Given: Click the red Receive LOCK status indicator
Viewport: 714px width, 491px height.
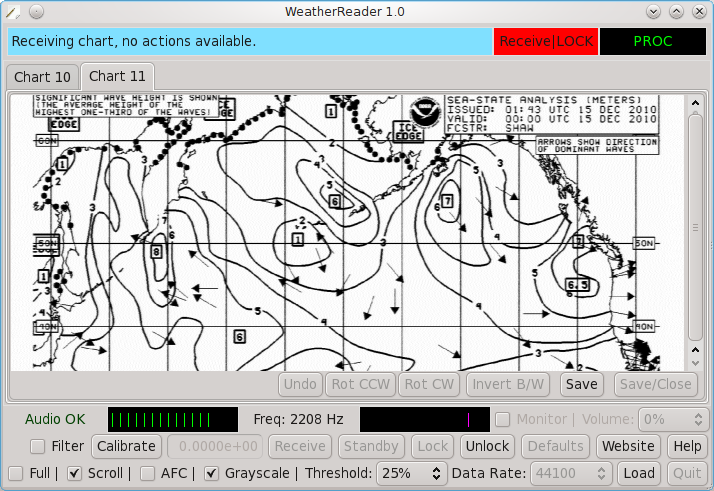Looking at the screenshot, I should [x=545, y=42].
